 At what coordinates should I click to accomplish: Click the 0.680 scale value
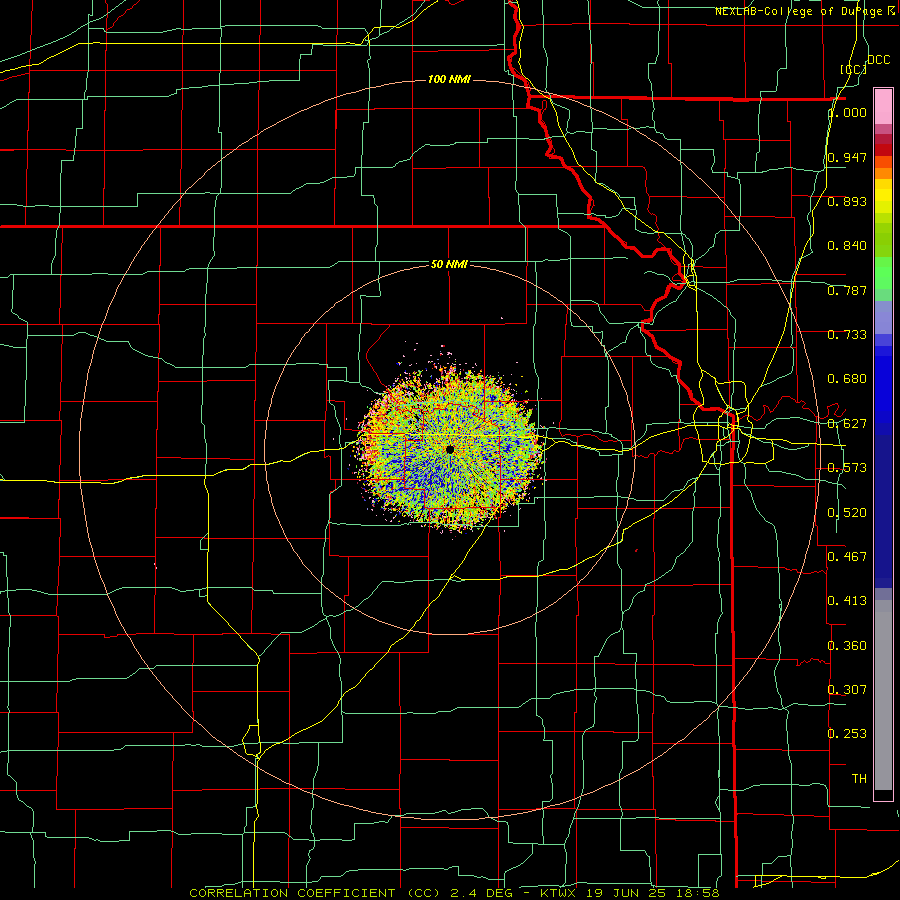(847, 379)
